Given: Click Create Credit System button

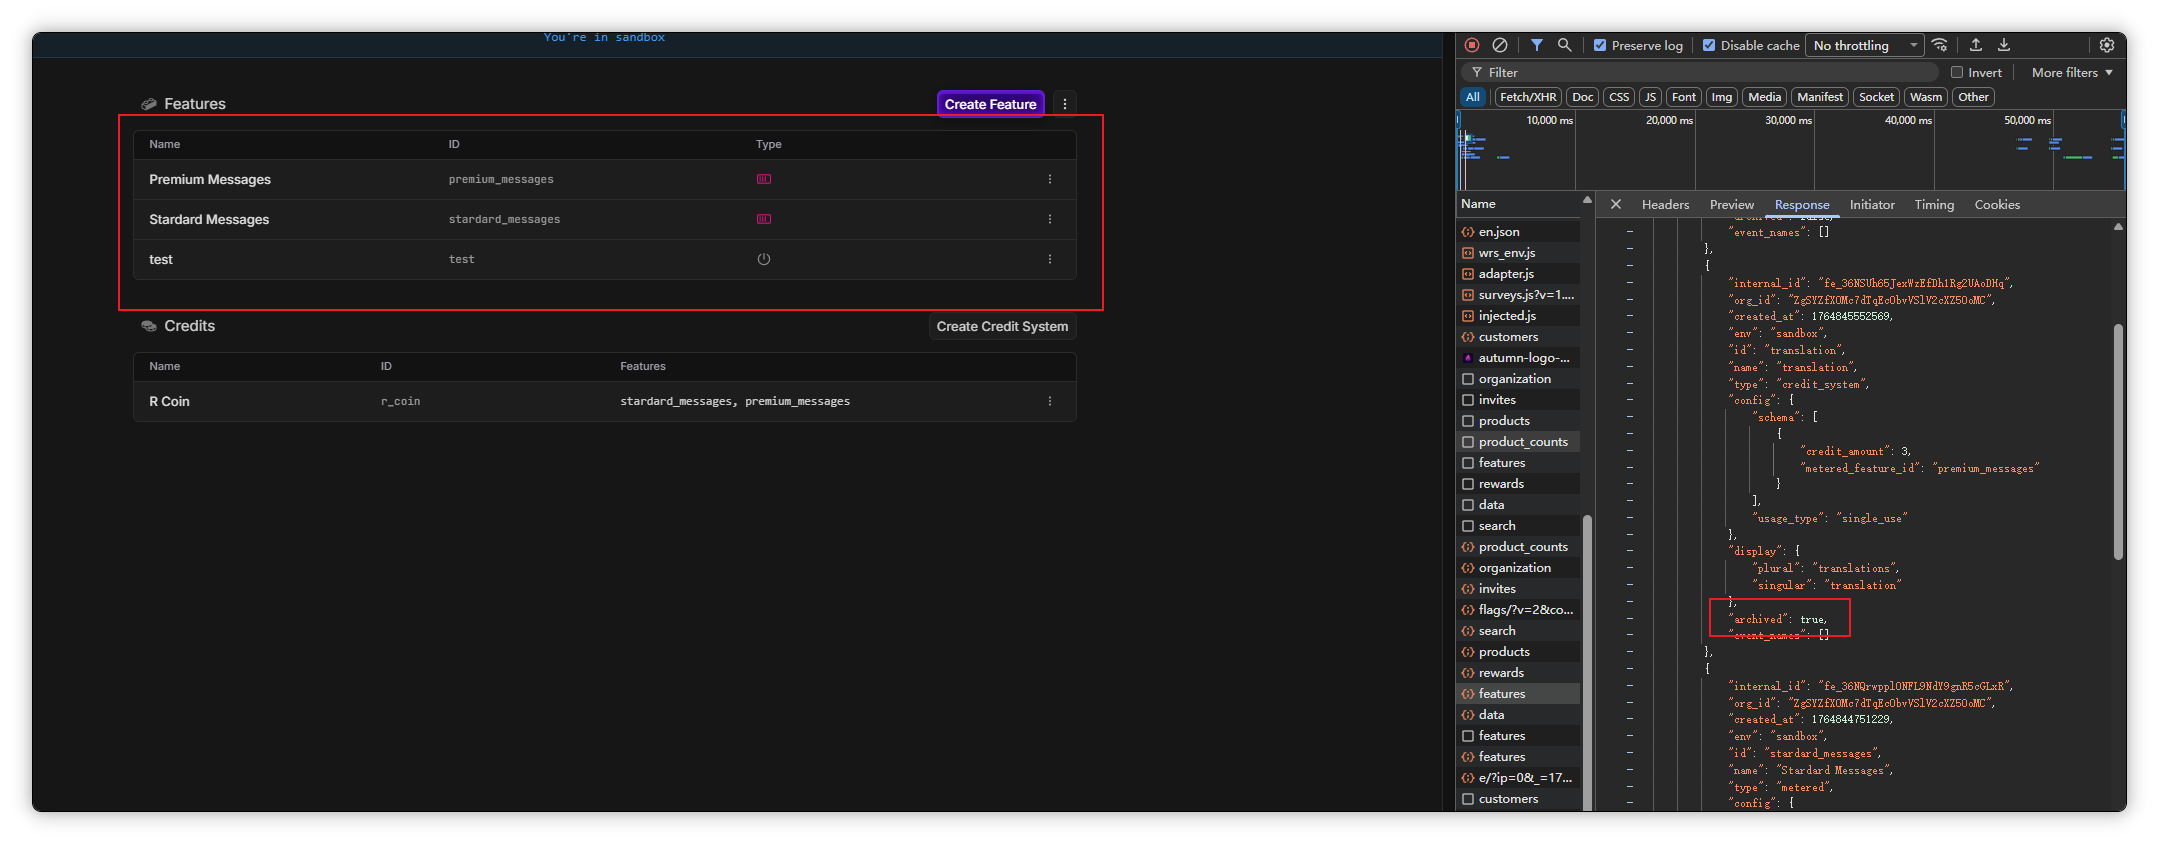Looking at the screenshot, I should (x=1002, y=326).
